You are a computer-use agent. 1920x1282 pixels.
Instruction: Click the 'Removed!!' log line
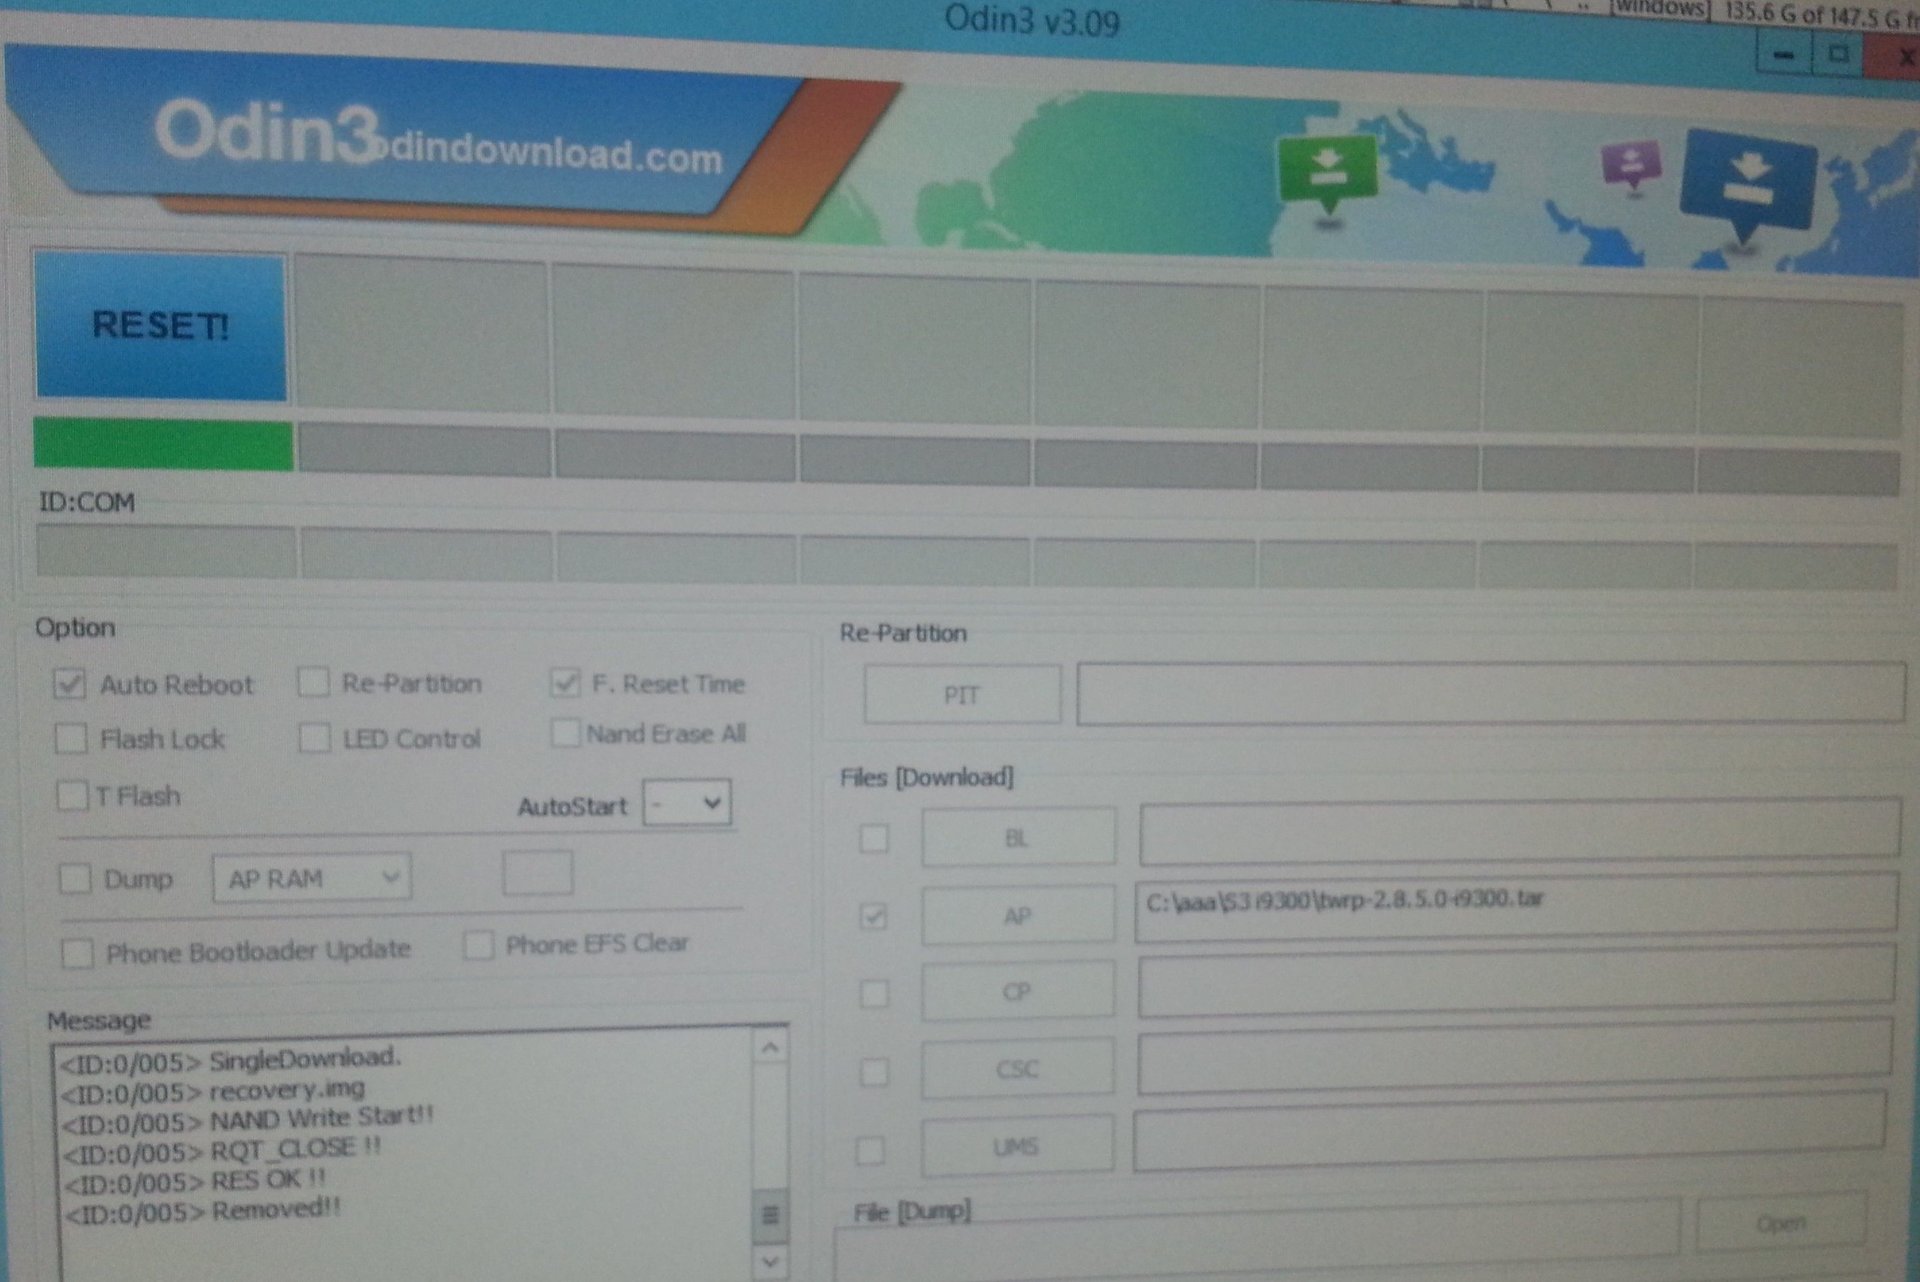[x=203, y=1211]
